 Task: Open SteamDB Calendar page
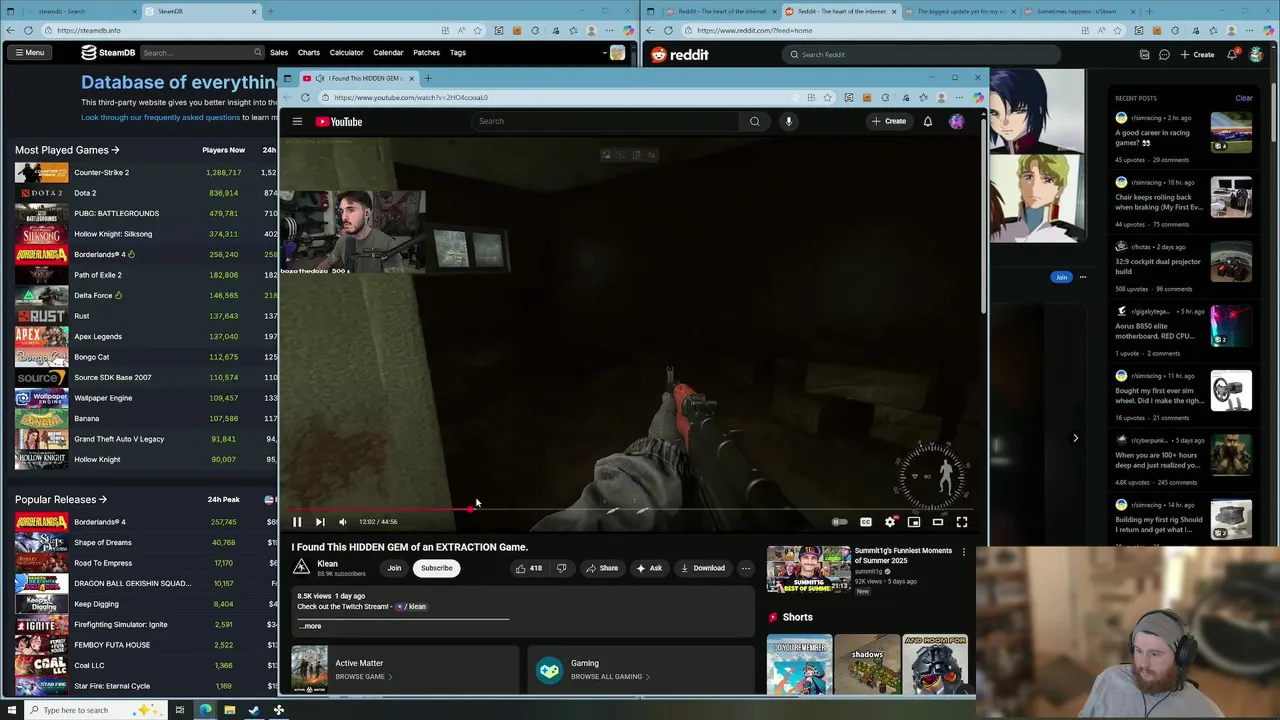(388, 52)
